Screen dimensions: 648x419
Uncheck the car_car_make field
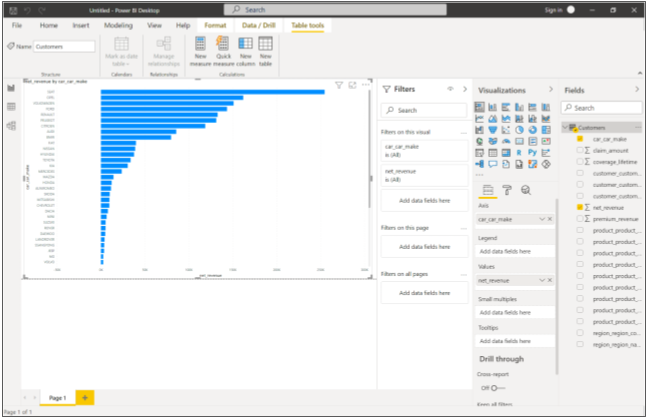[x=580, y=139]
